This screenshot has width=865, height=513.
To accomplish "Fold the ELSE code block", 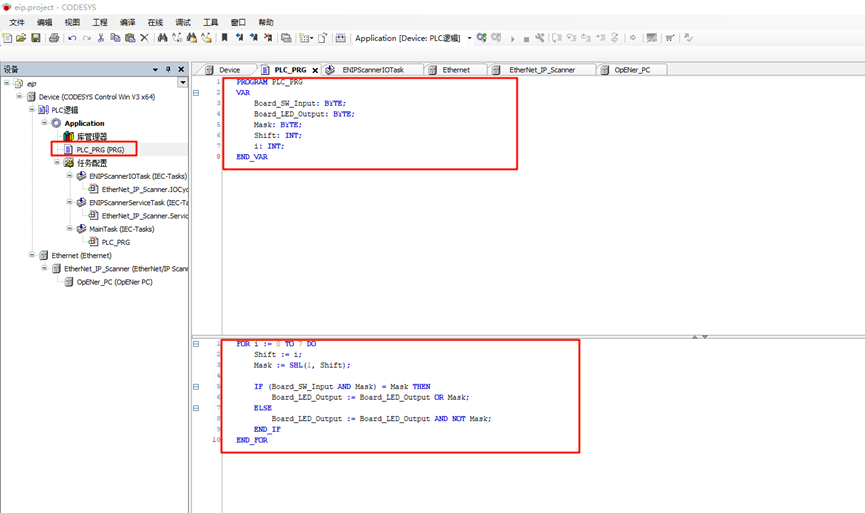I will click(x=196, y=408).
